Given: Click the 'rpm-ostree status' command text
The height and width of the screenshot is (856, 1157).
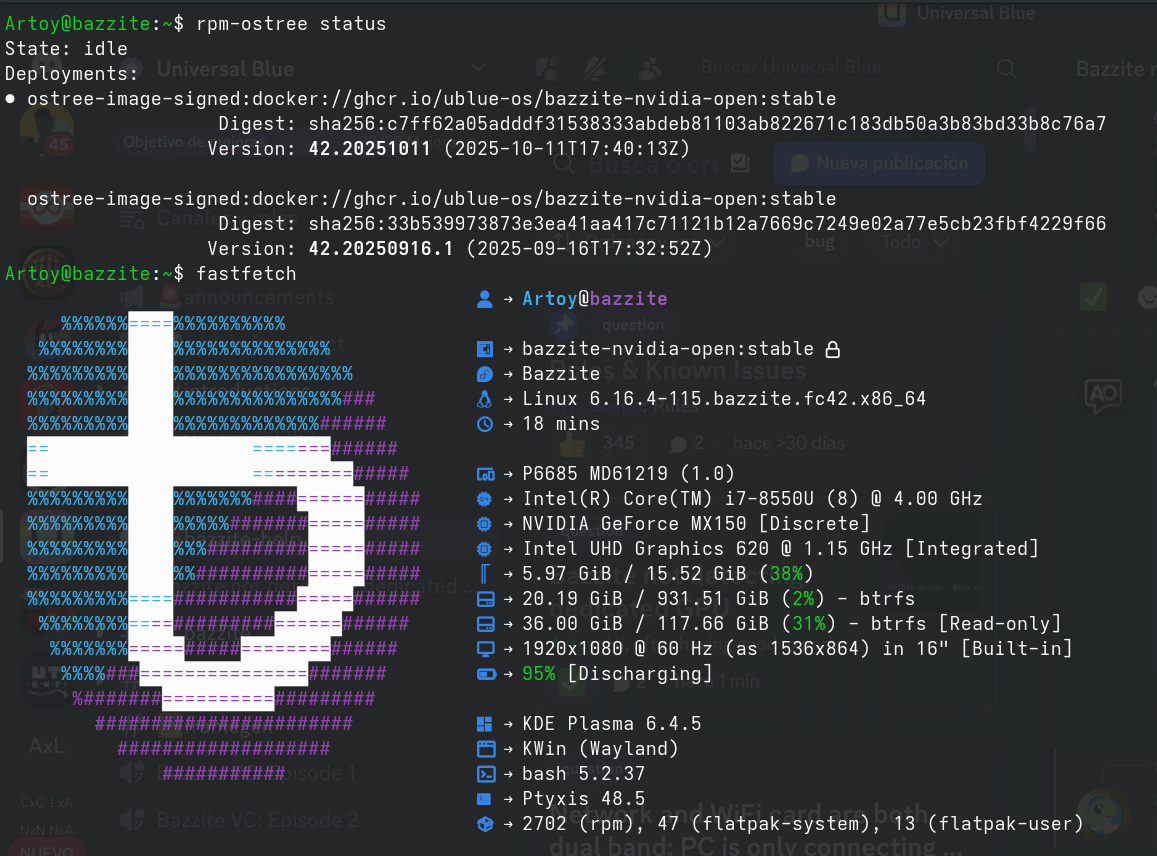Looking at the screenshot, I should pyautogui.click(x=291, y=24).
